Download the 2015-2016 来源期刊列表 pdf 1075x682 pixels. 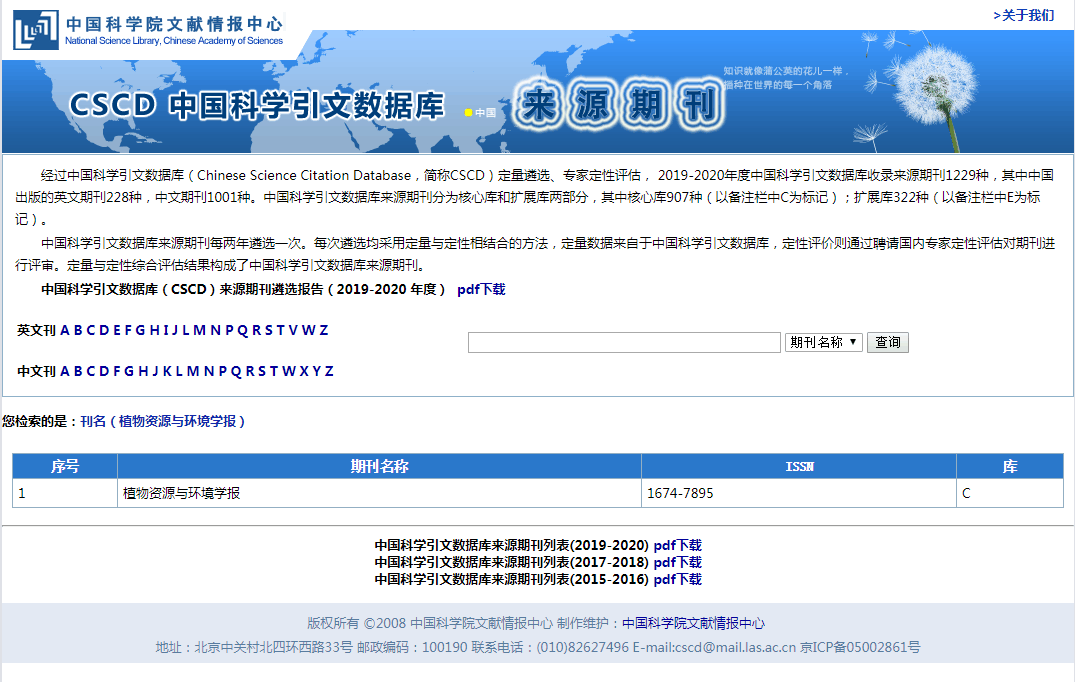click(677, 579)
